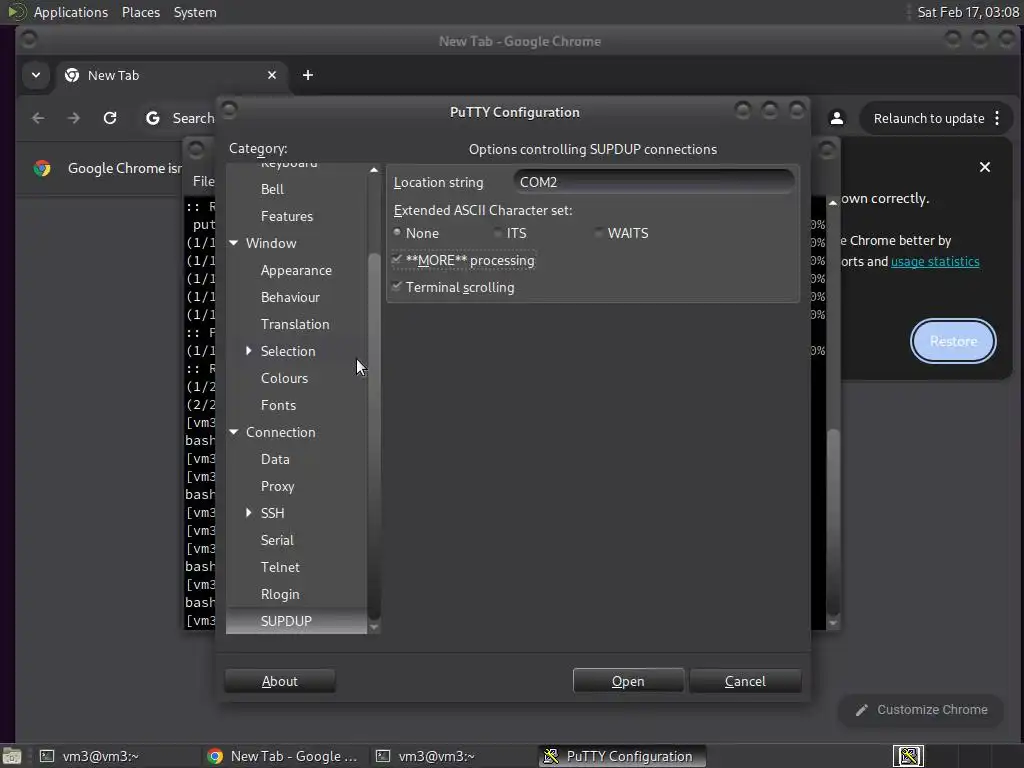Open the Bell settings category

click(272, 189)
